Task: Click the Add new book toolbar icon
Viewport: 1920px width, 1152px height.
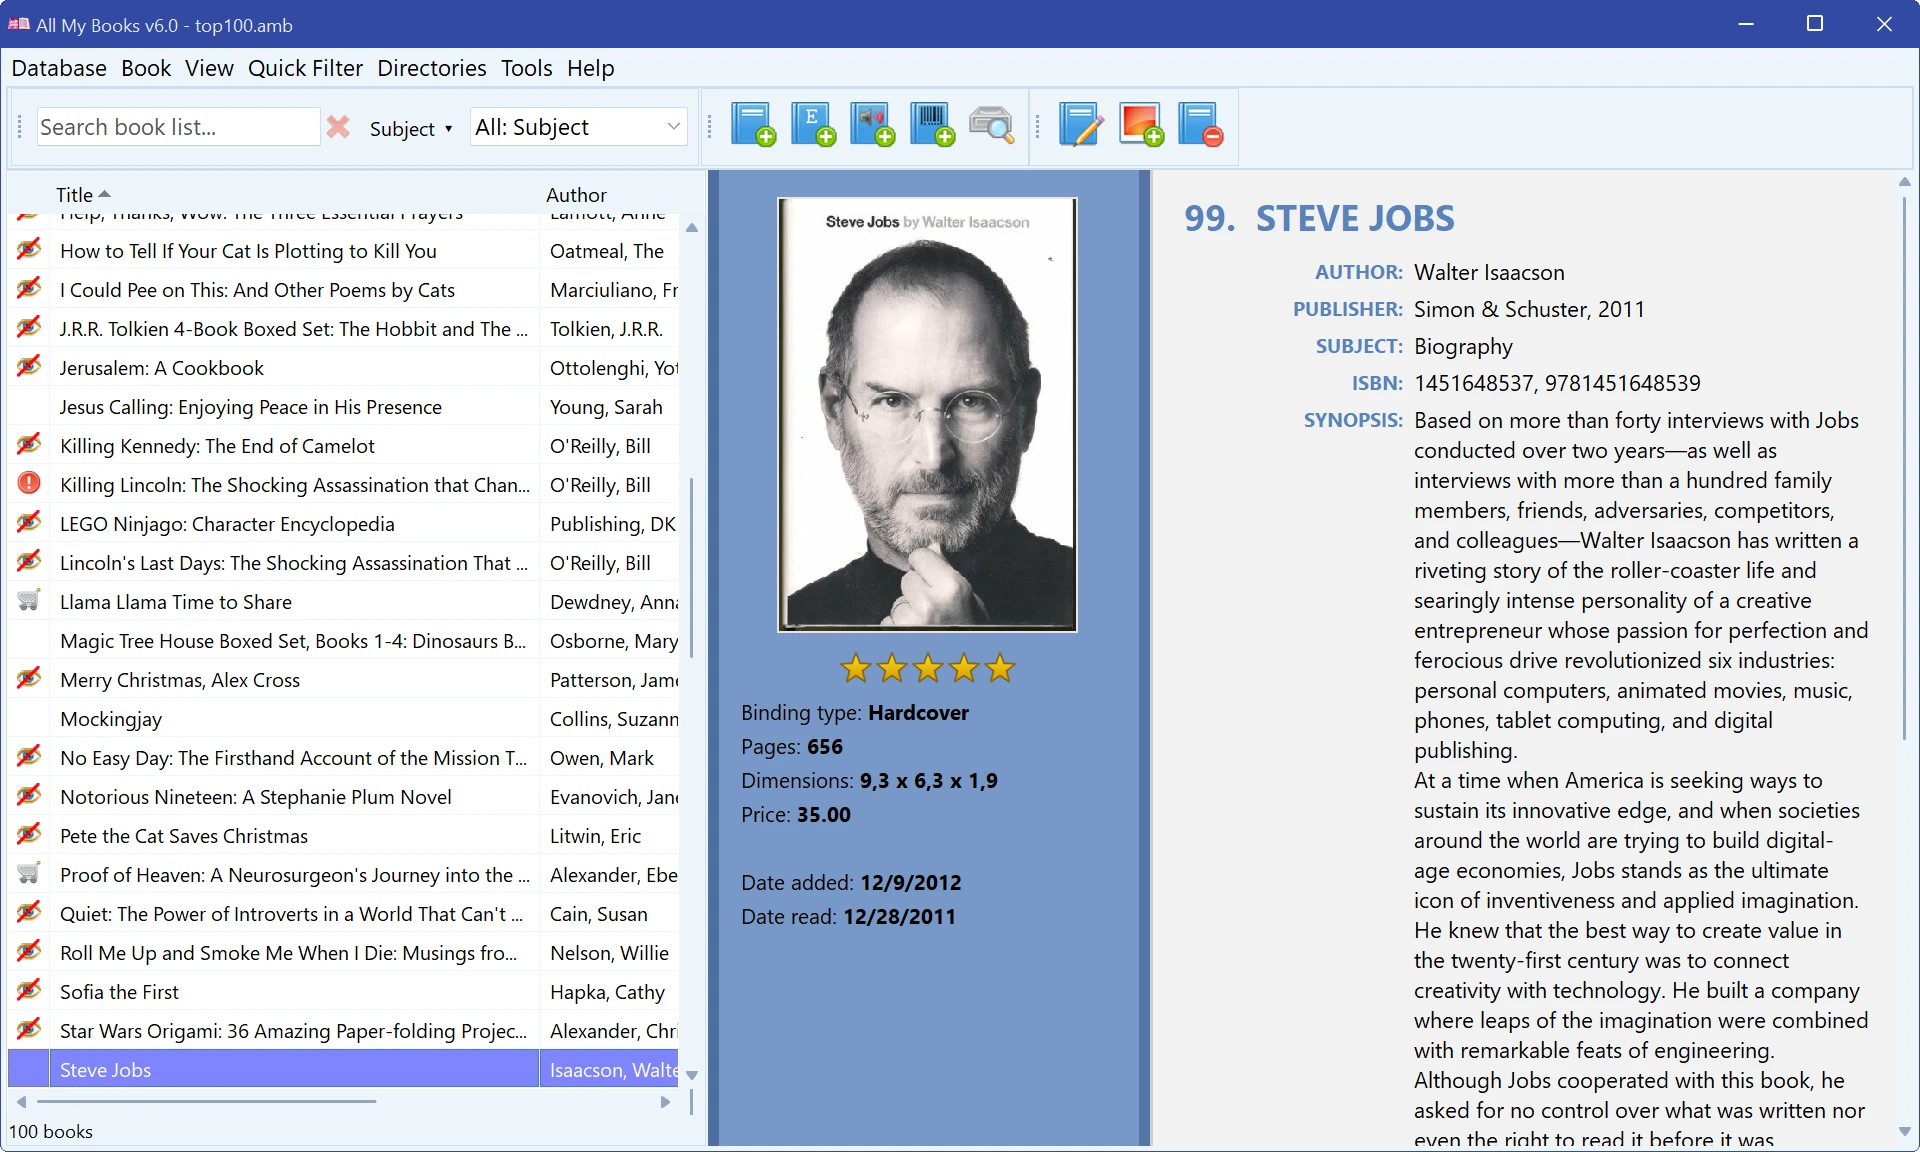Action: 753,126
